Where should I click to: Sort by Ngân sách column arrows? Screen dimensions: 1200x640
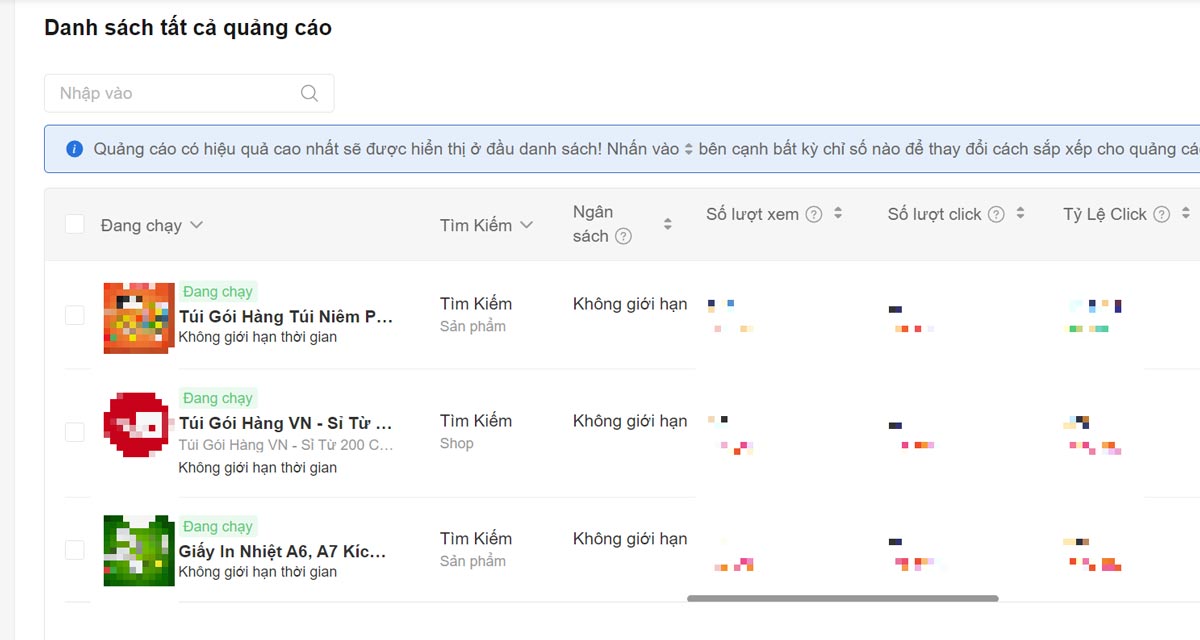668,225
